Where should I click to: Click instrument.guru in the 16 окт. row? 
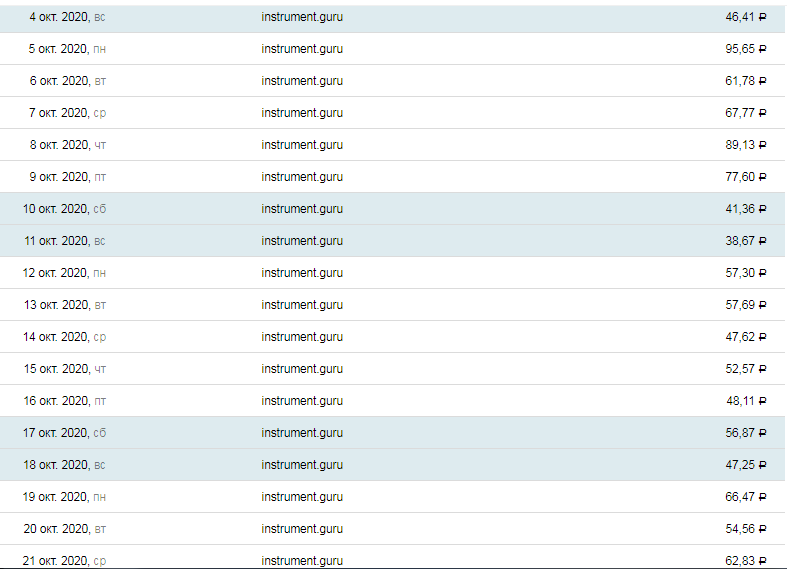[x=302, y=401]
